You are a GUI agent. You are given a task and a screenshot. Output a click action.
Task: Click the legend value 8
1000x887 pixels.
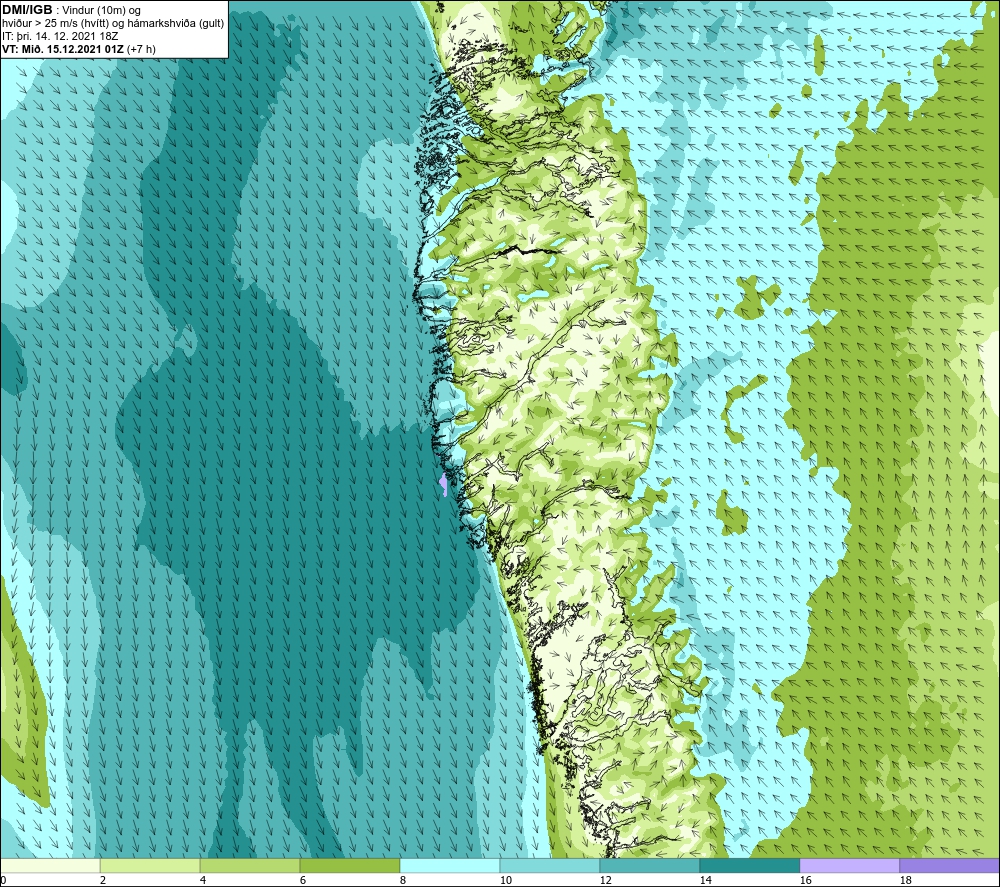402,880
